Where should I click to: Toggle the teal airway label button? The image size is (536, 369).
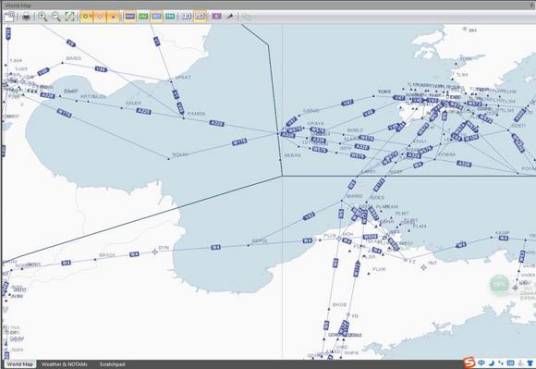[x=170, y=16]
